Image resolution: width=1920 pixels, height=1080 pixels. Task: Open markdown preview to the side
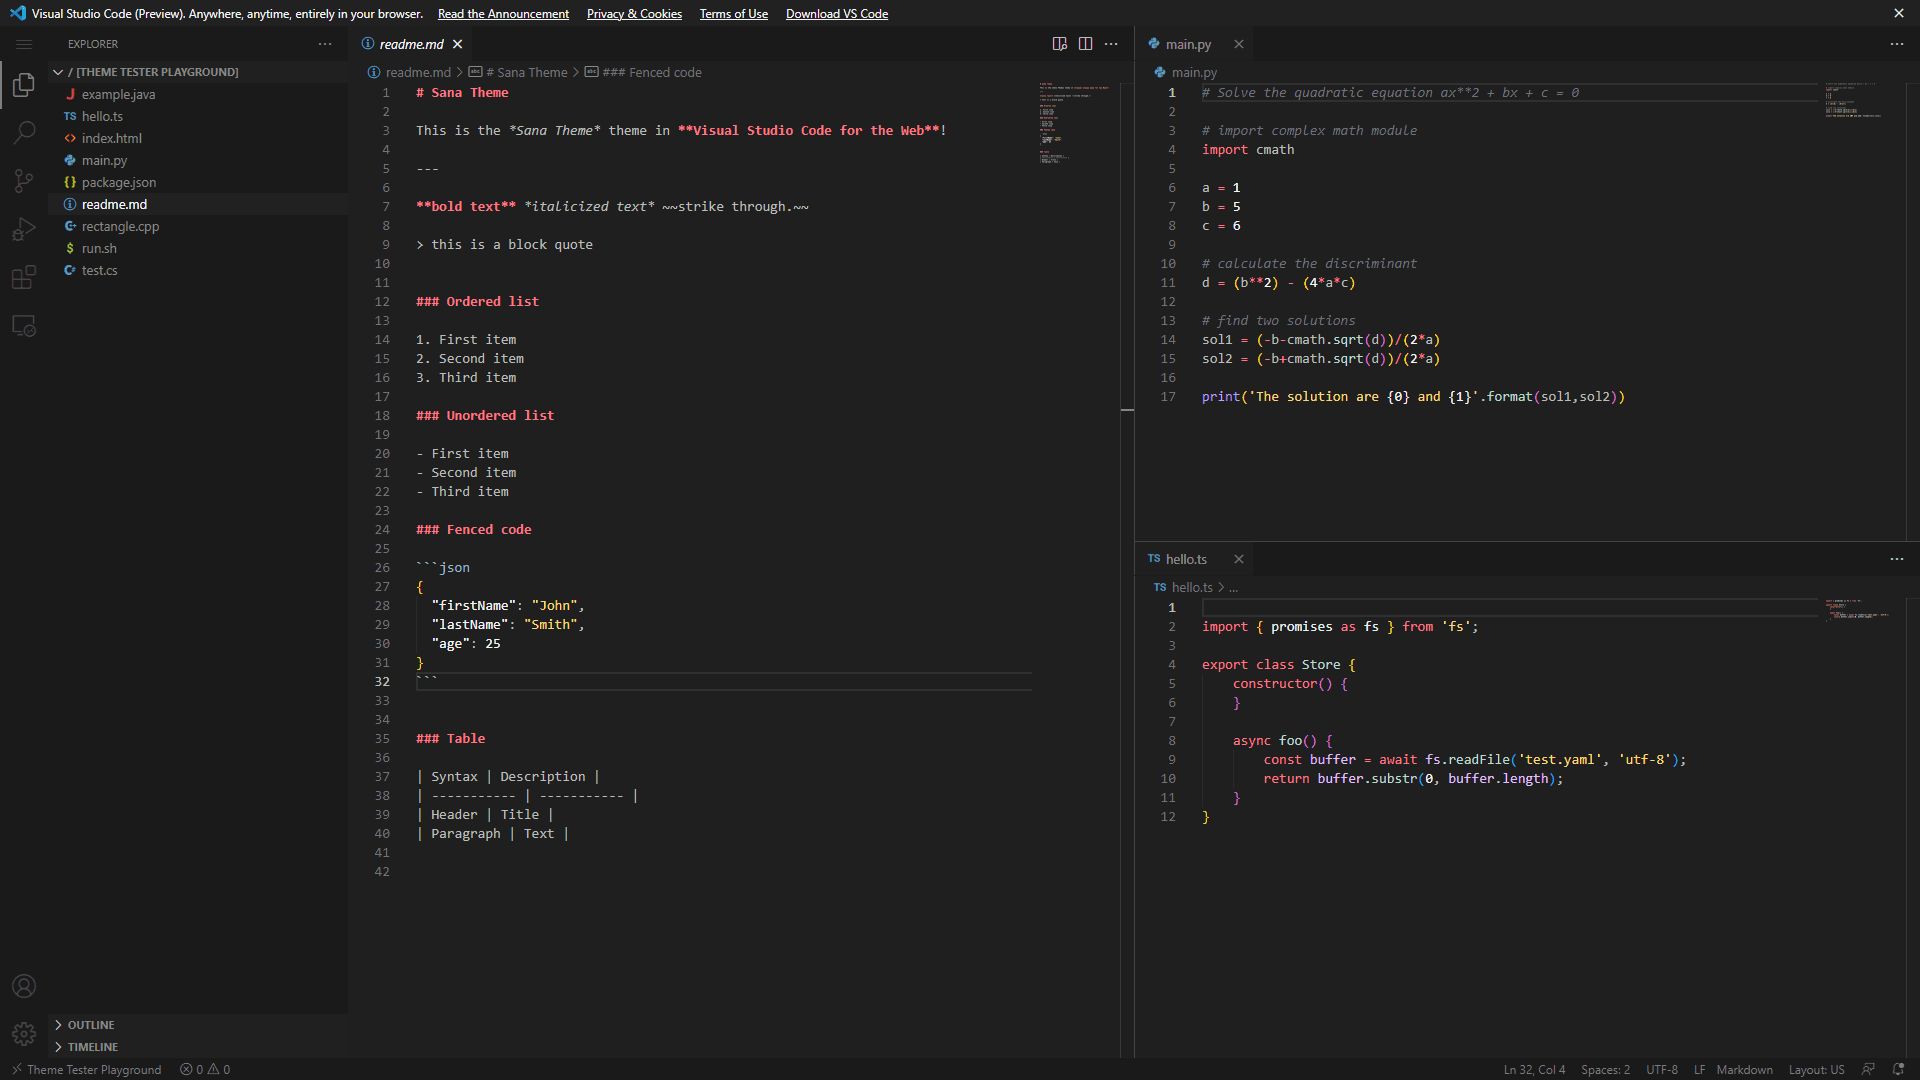pos(1060,44)
